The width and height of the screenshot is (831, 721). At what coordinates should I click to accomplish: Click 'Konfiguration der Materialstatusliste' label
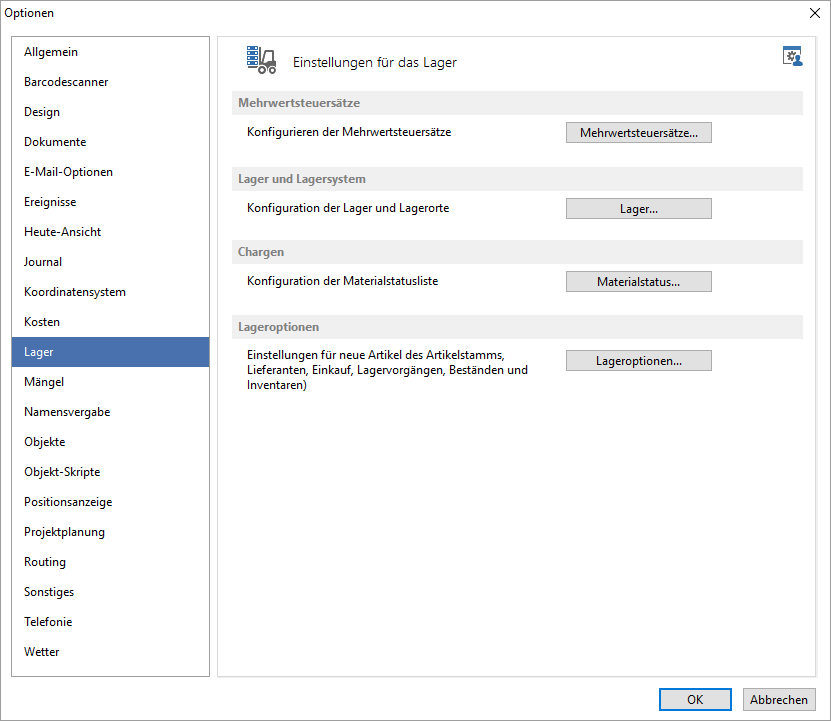pos(342,281)
